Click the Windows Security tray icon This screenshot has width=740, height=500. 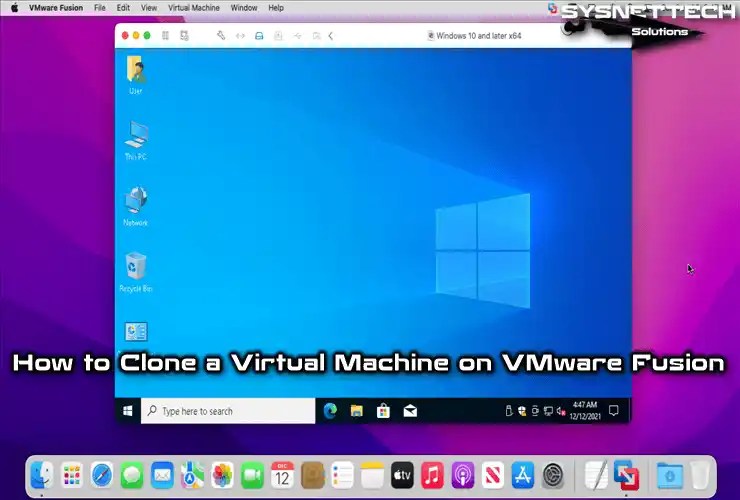(x=522, y=411)
